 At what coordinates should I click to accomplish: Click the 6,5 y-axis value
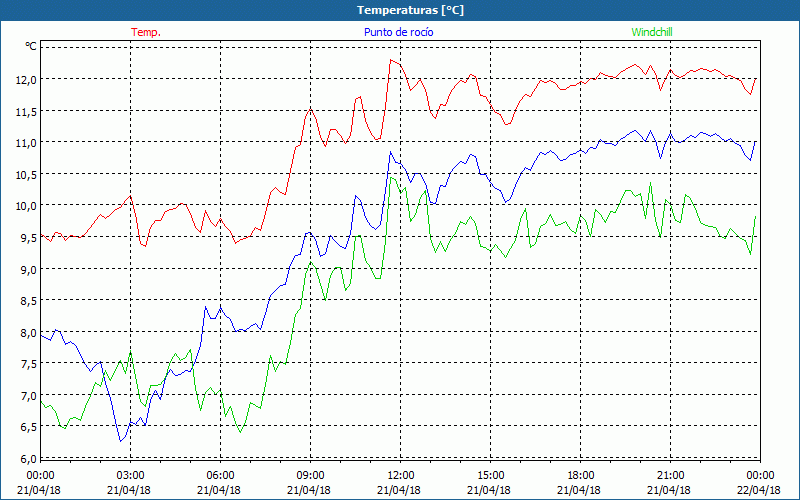[29, 427]
